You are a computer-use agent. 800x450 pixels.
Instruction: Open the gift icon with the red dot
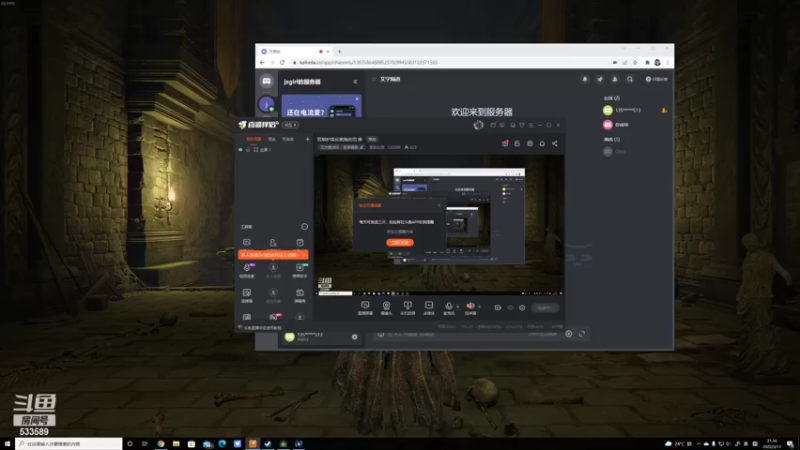tap(505, 143)
